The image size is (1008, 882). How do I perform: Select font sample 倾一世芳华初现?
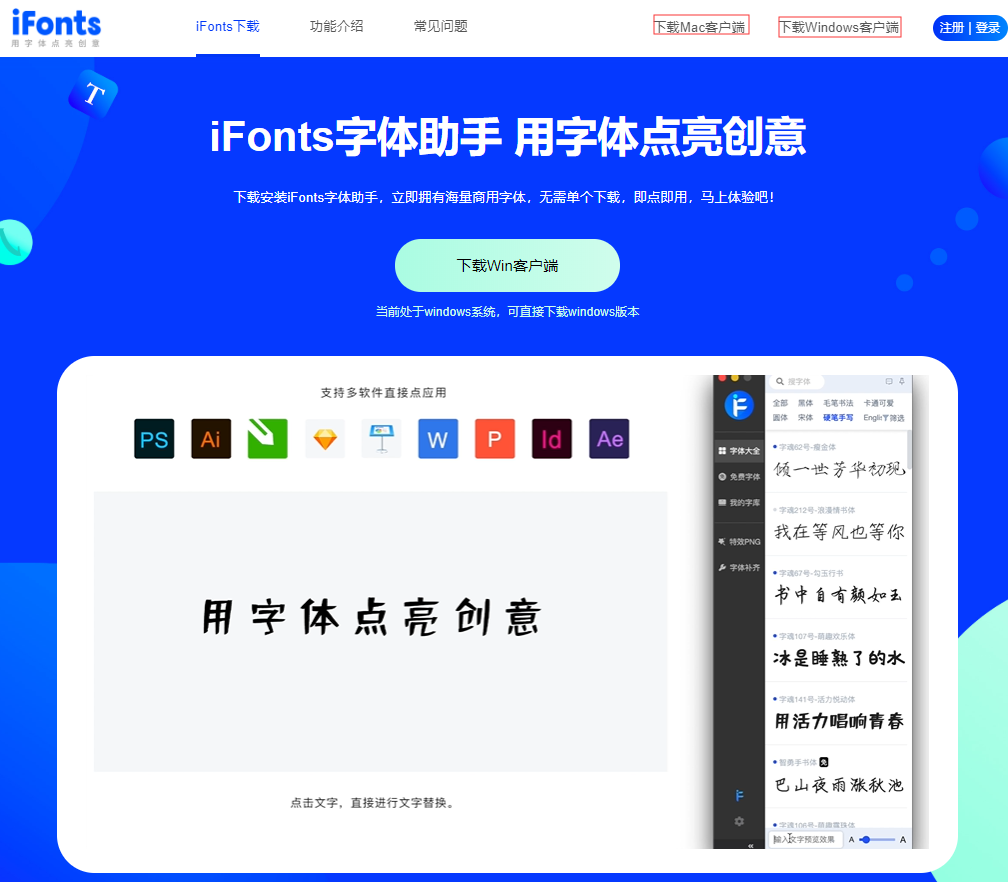839,469
